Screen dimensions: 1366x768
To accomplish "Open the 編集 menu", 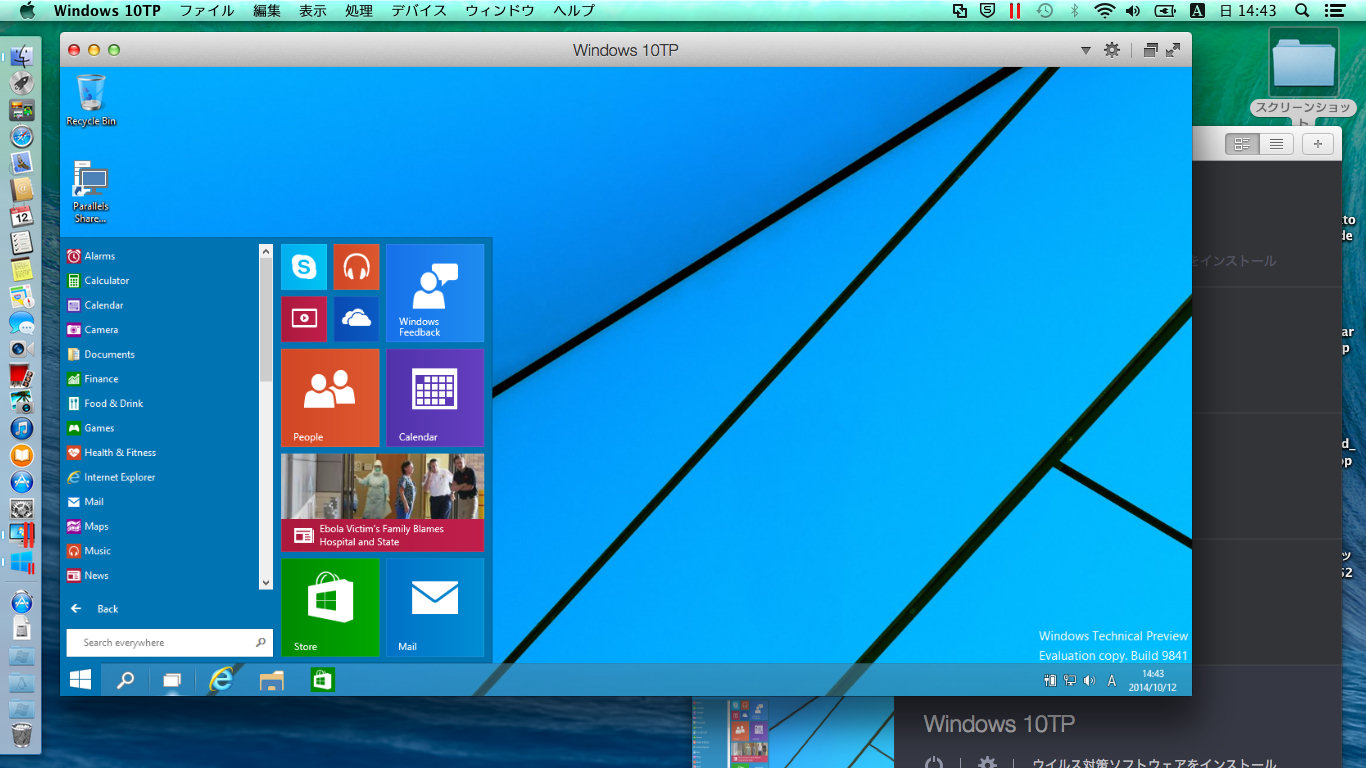I will [267, 11].
